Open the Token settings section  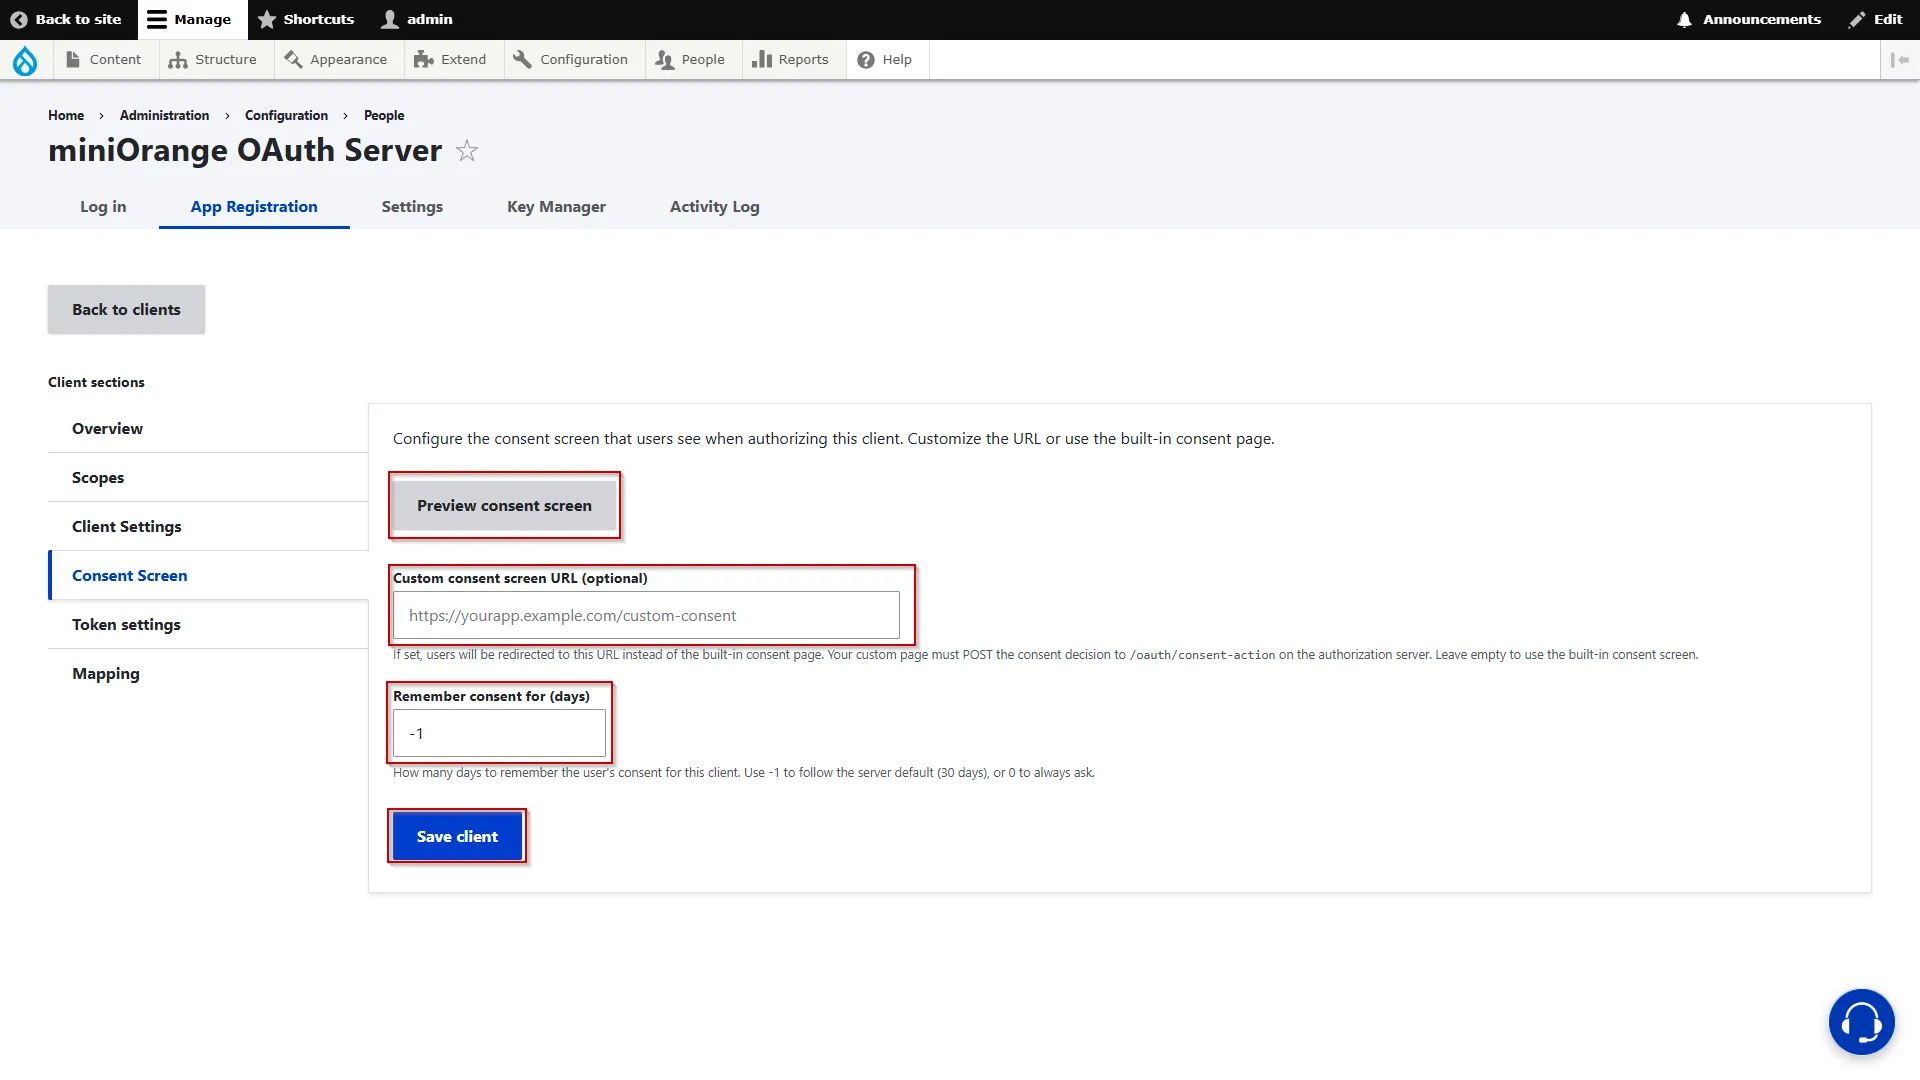[x=208, y=625]
